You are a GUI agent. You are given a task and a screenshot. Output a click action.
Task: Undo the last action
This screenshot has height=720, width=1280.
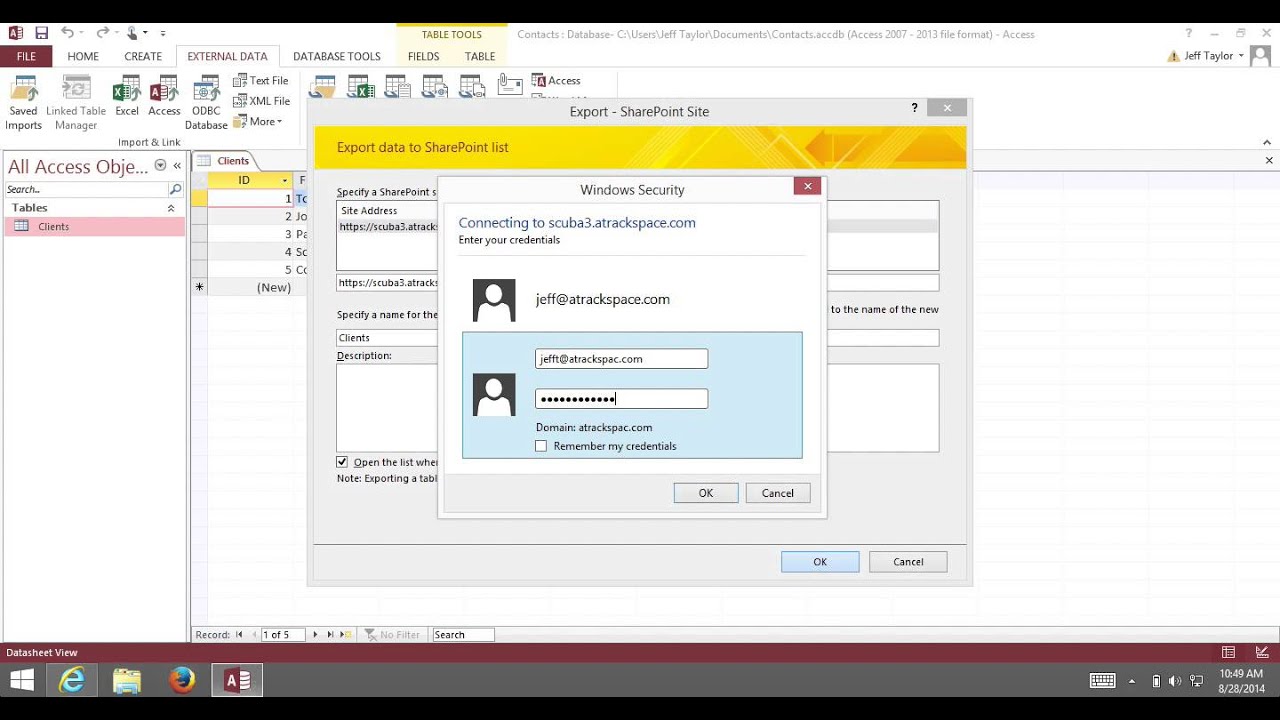pos(67,33)
